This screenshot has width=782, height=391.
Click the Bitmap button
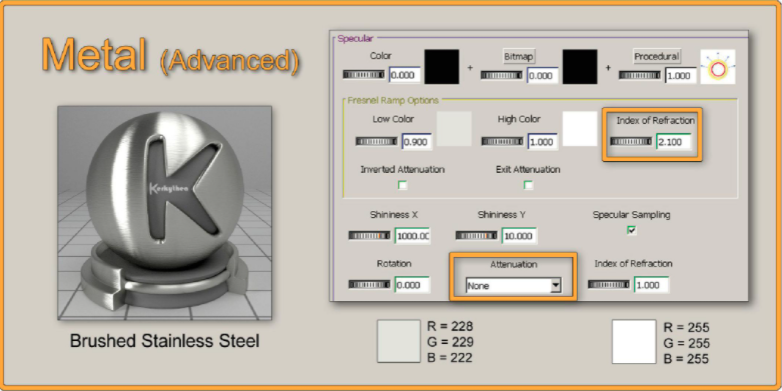pyautogui.click(x=519, y=57)
